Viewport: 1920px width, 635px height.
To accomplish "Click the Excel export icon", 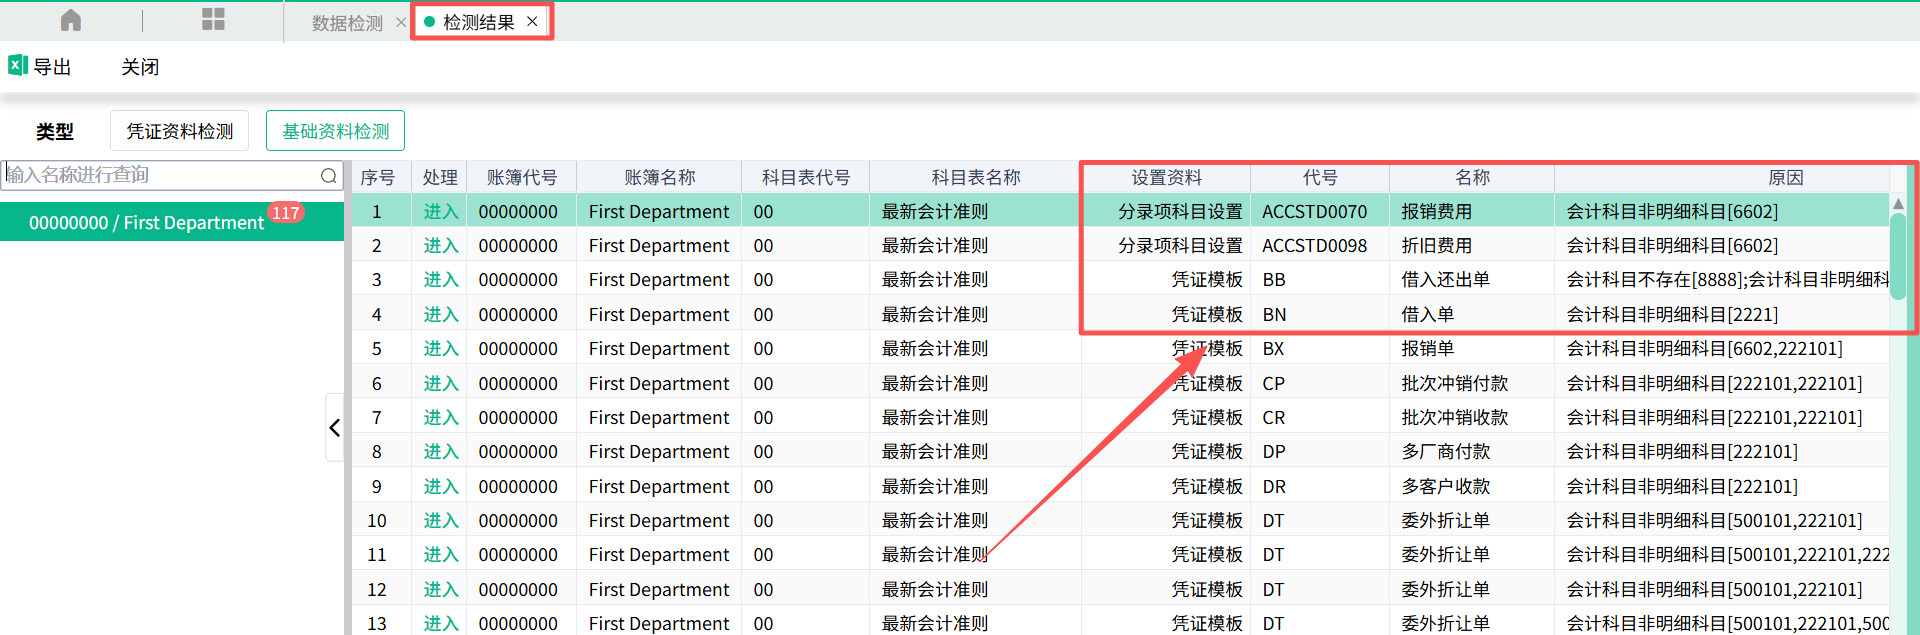I will (17, 66).
